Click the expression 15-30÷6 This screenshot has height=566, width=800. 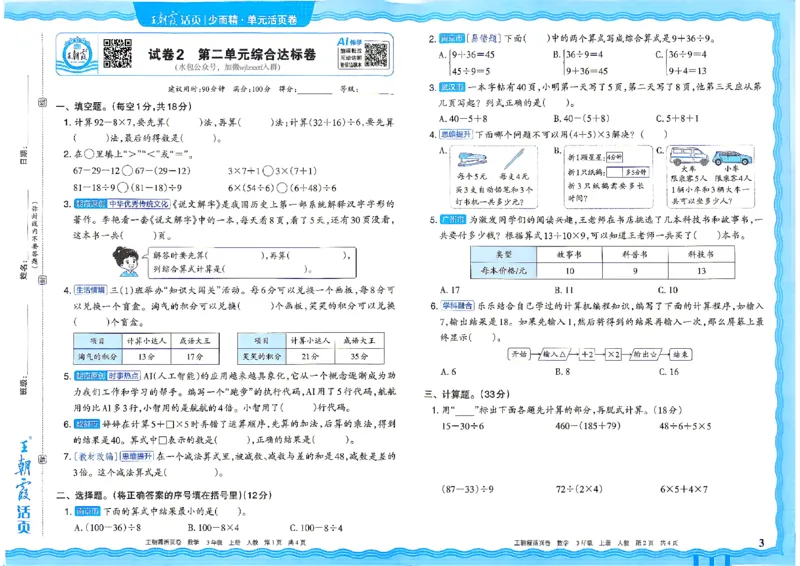pyautogui.click(x=463, y=426)
